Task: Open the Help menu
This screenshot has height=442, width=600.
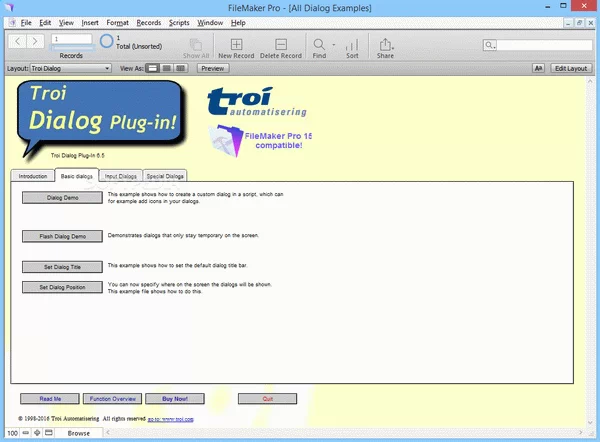Action: (x=238, y=23)
